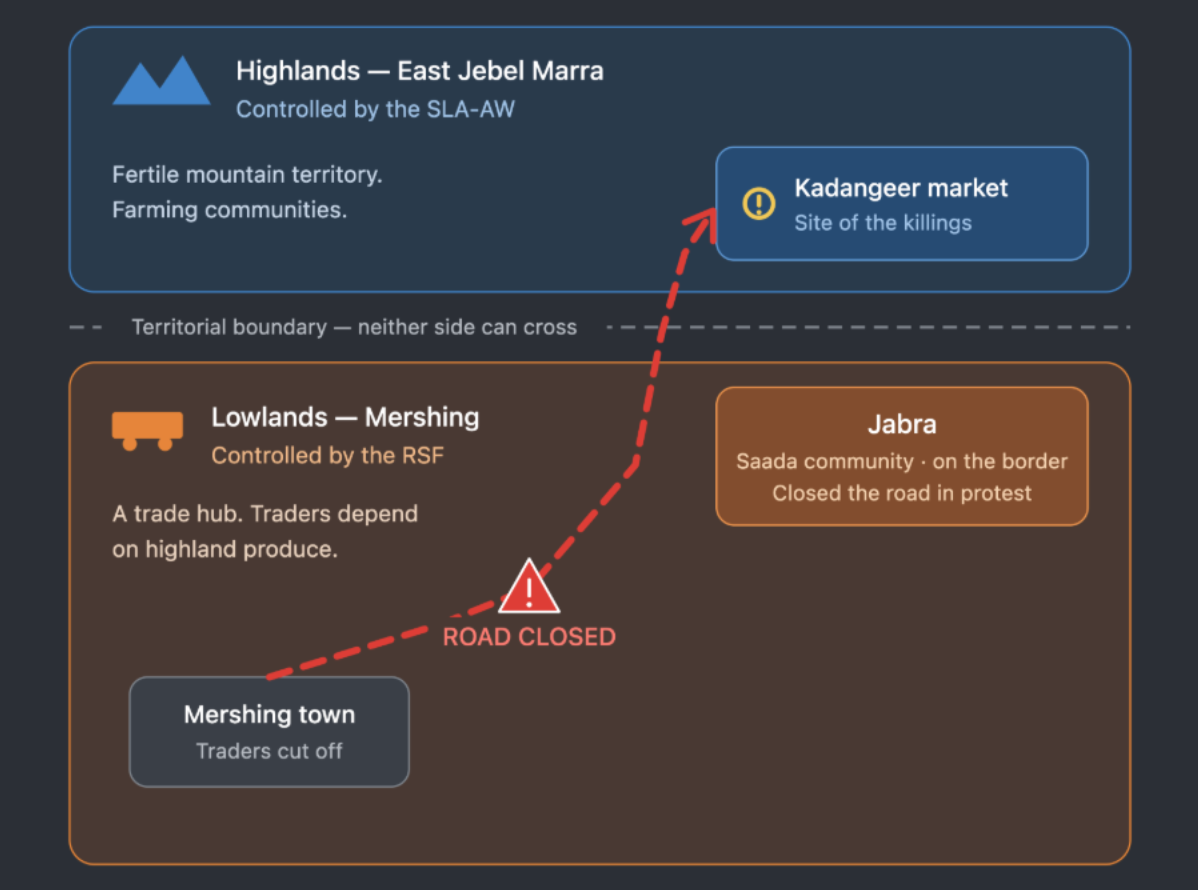This screenshot has width=1198, height=890.
Task: Click the Lowlands — Mershing heading
Action: (345, 417)
